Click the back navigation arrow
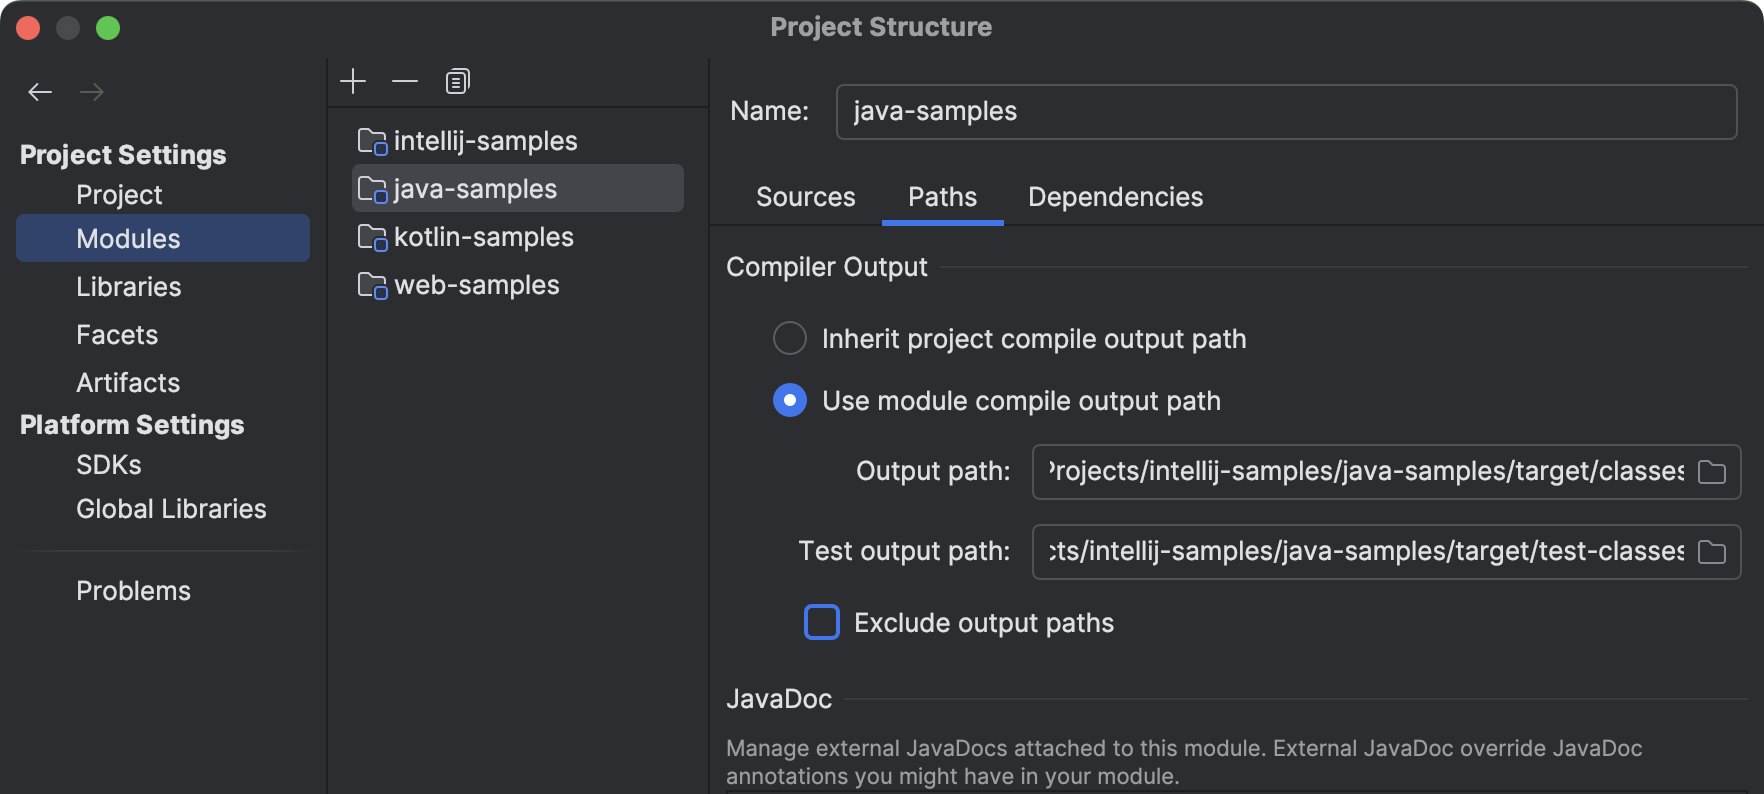Viewport: 1764px width, 794px height. (40, 92)
